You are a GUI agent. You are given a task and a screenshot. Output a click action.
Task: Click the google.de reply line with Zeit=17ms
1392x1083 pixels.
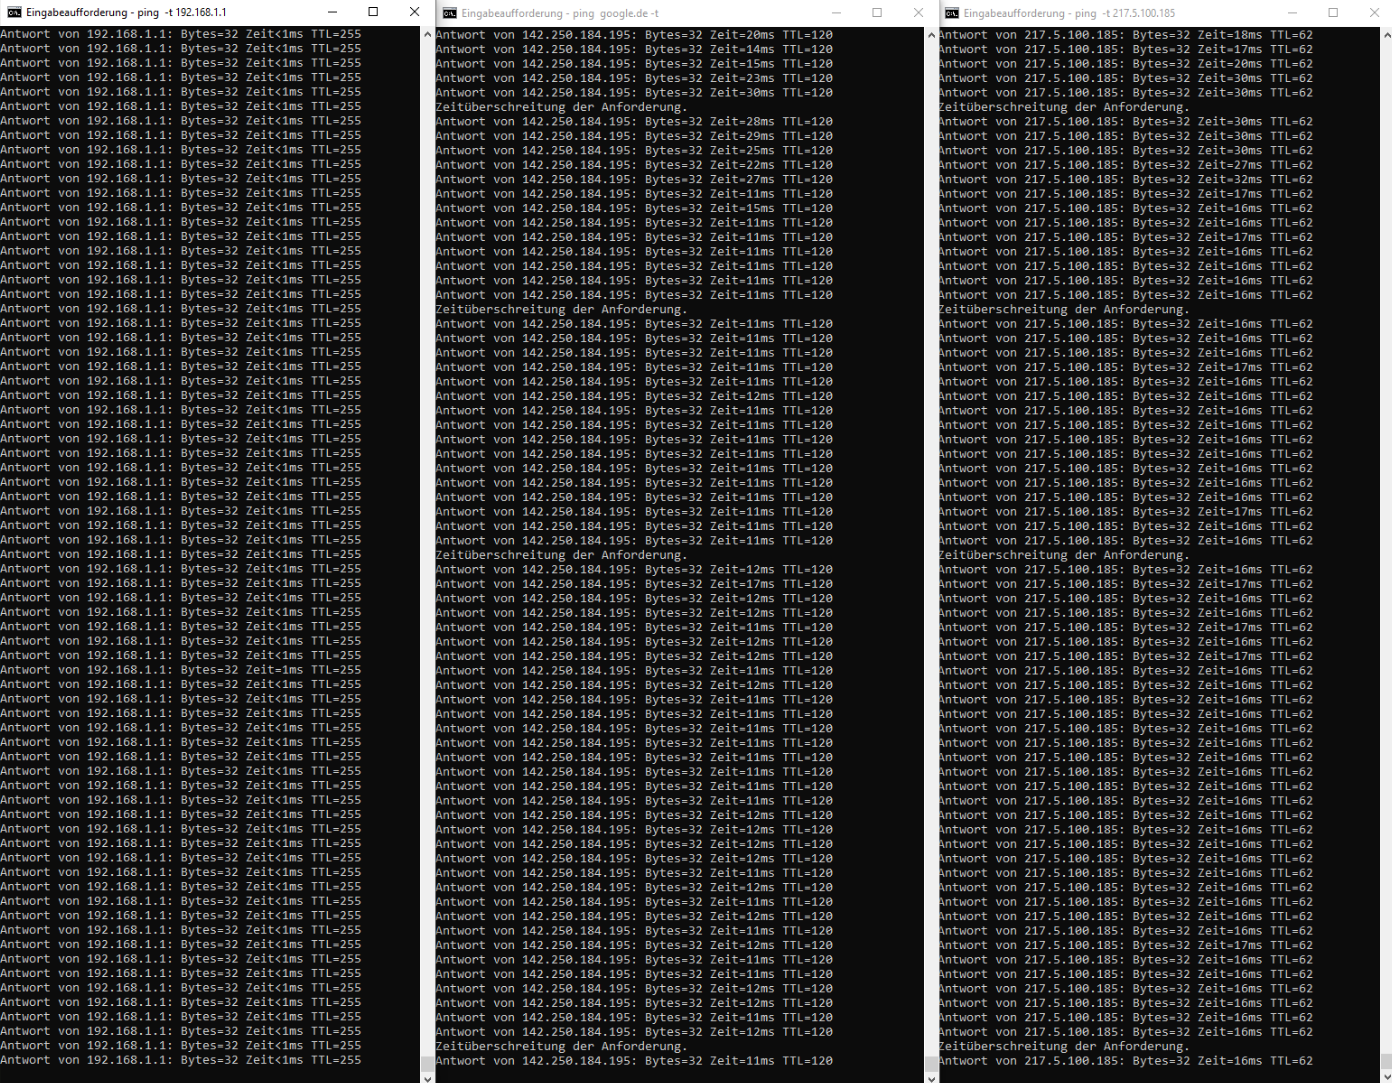(x=634, y=584)
